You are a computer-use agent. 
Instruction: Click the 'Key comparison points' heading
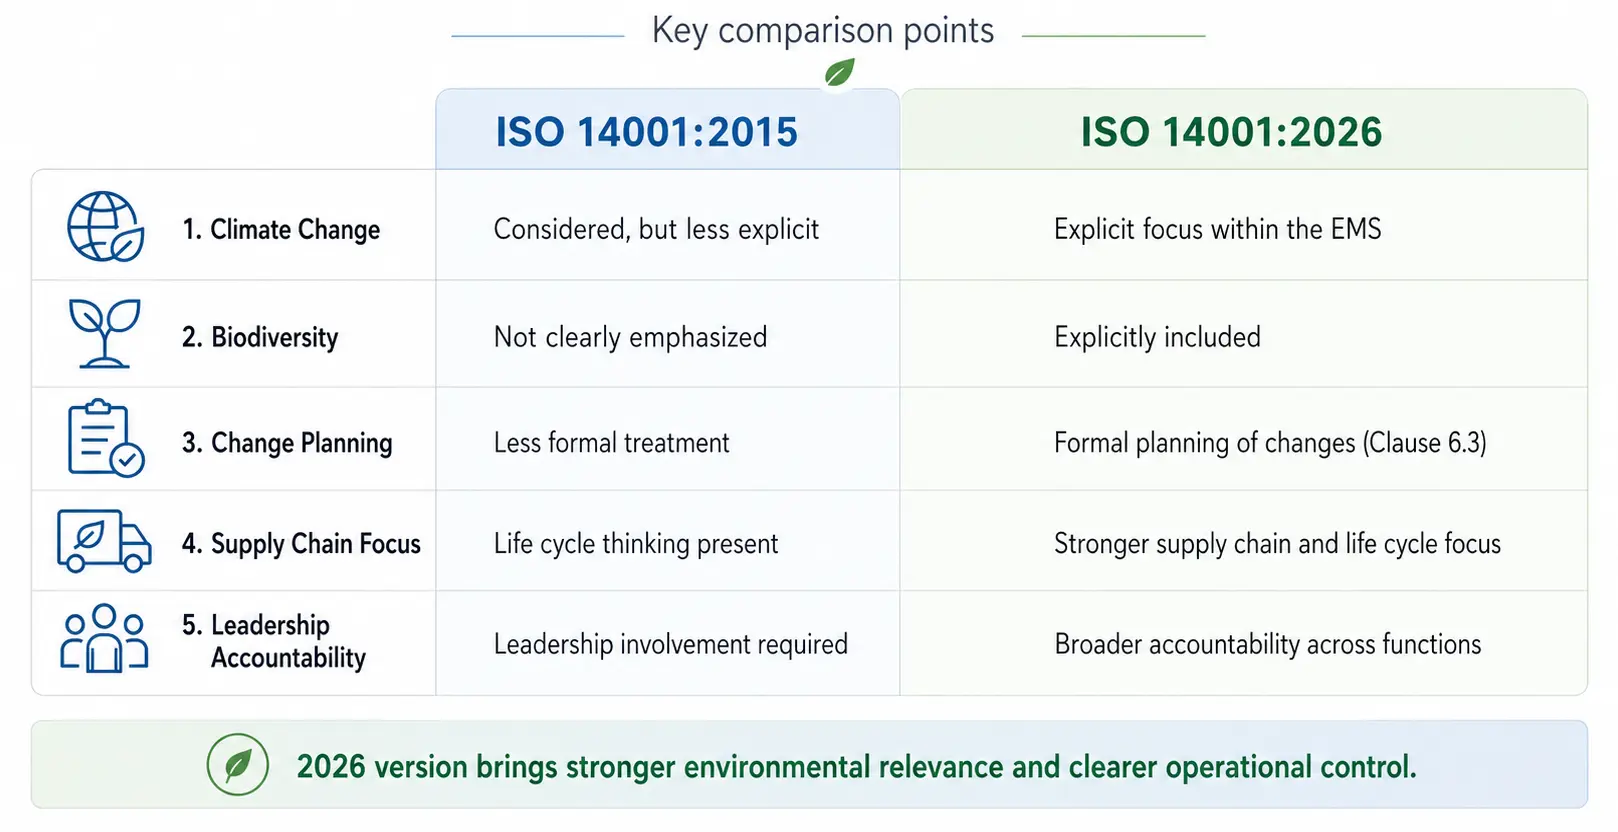(823, 31)
